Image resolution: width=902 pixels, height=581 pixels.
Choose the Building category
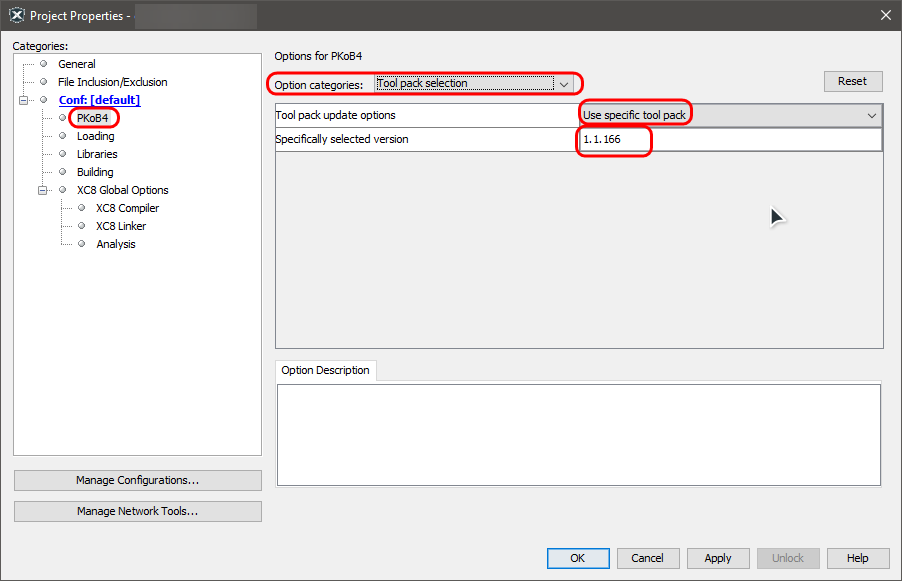tap(95, 172)
